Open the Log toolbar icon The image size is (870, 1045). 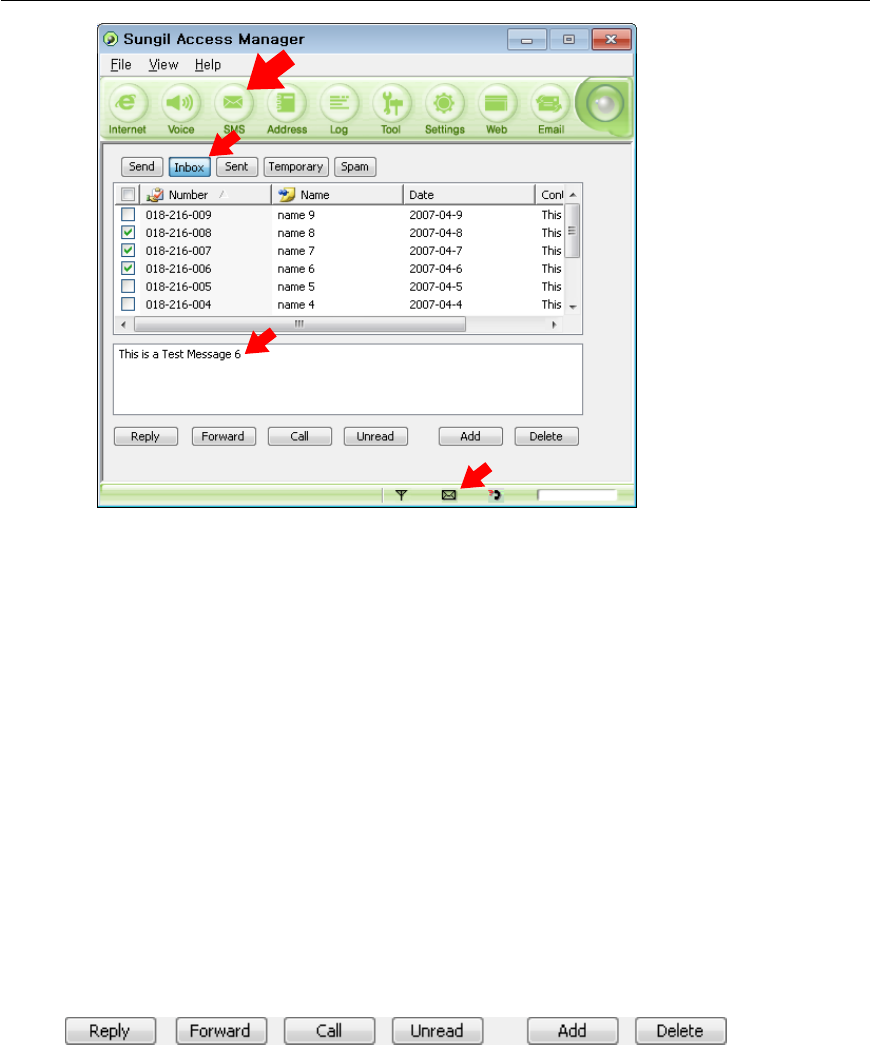[339, 103]
